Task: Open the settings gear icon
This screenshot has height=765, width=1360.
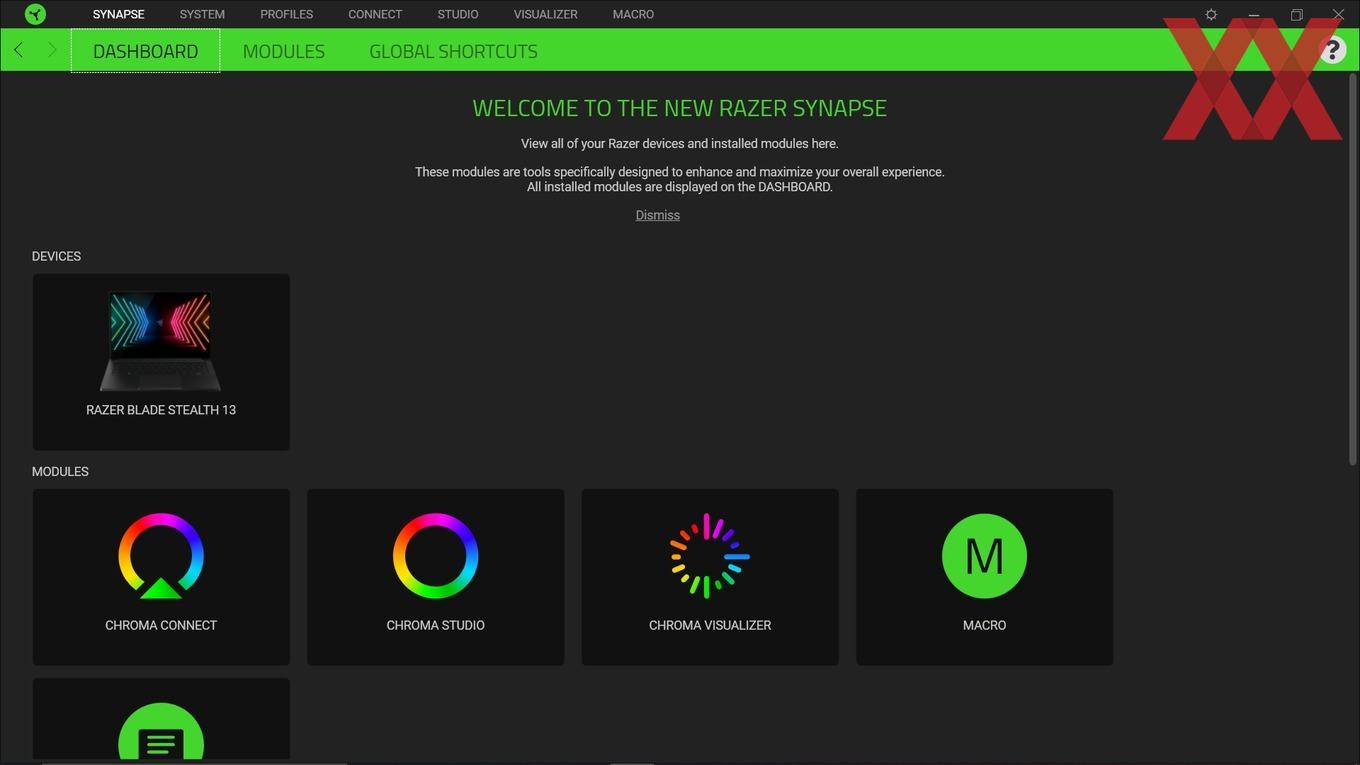Action: coord(1211,15)
